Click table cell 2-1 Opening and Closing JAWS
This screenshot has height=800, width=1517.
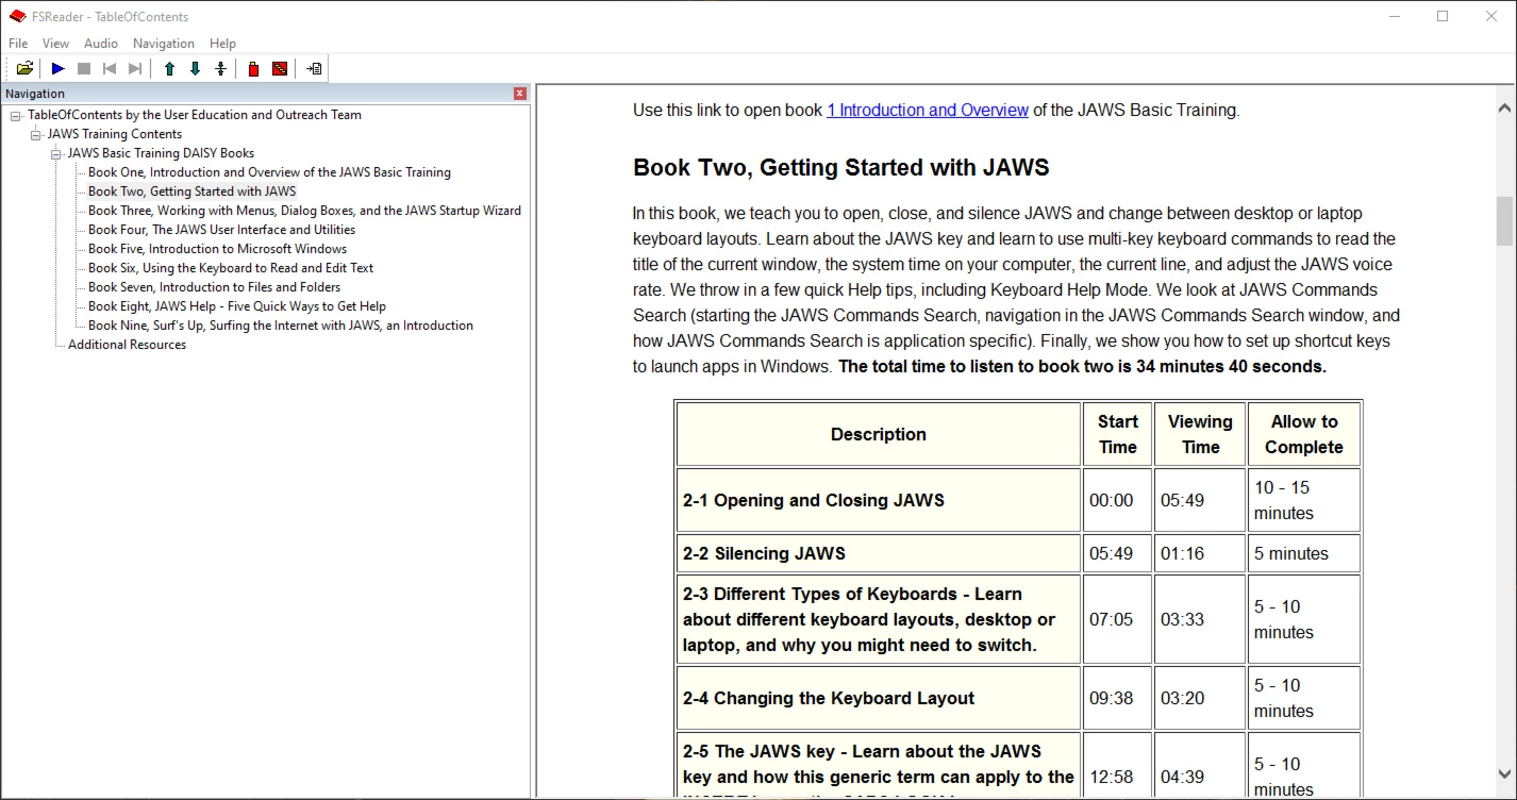pos(878,500)
